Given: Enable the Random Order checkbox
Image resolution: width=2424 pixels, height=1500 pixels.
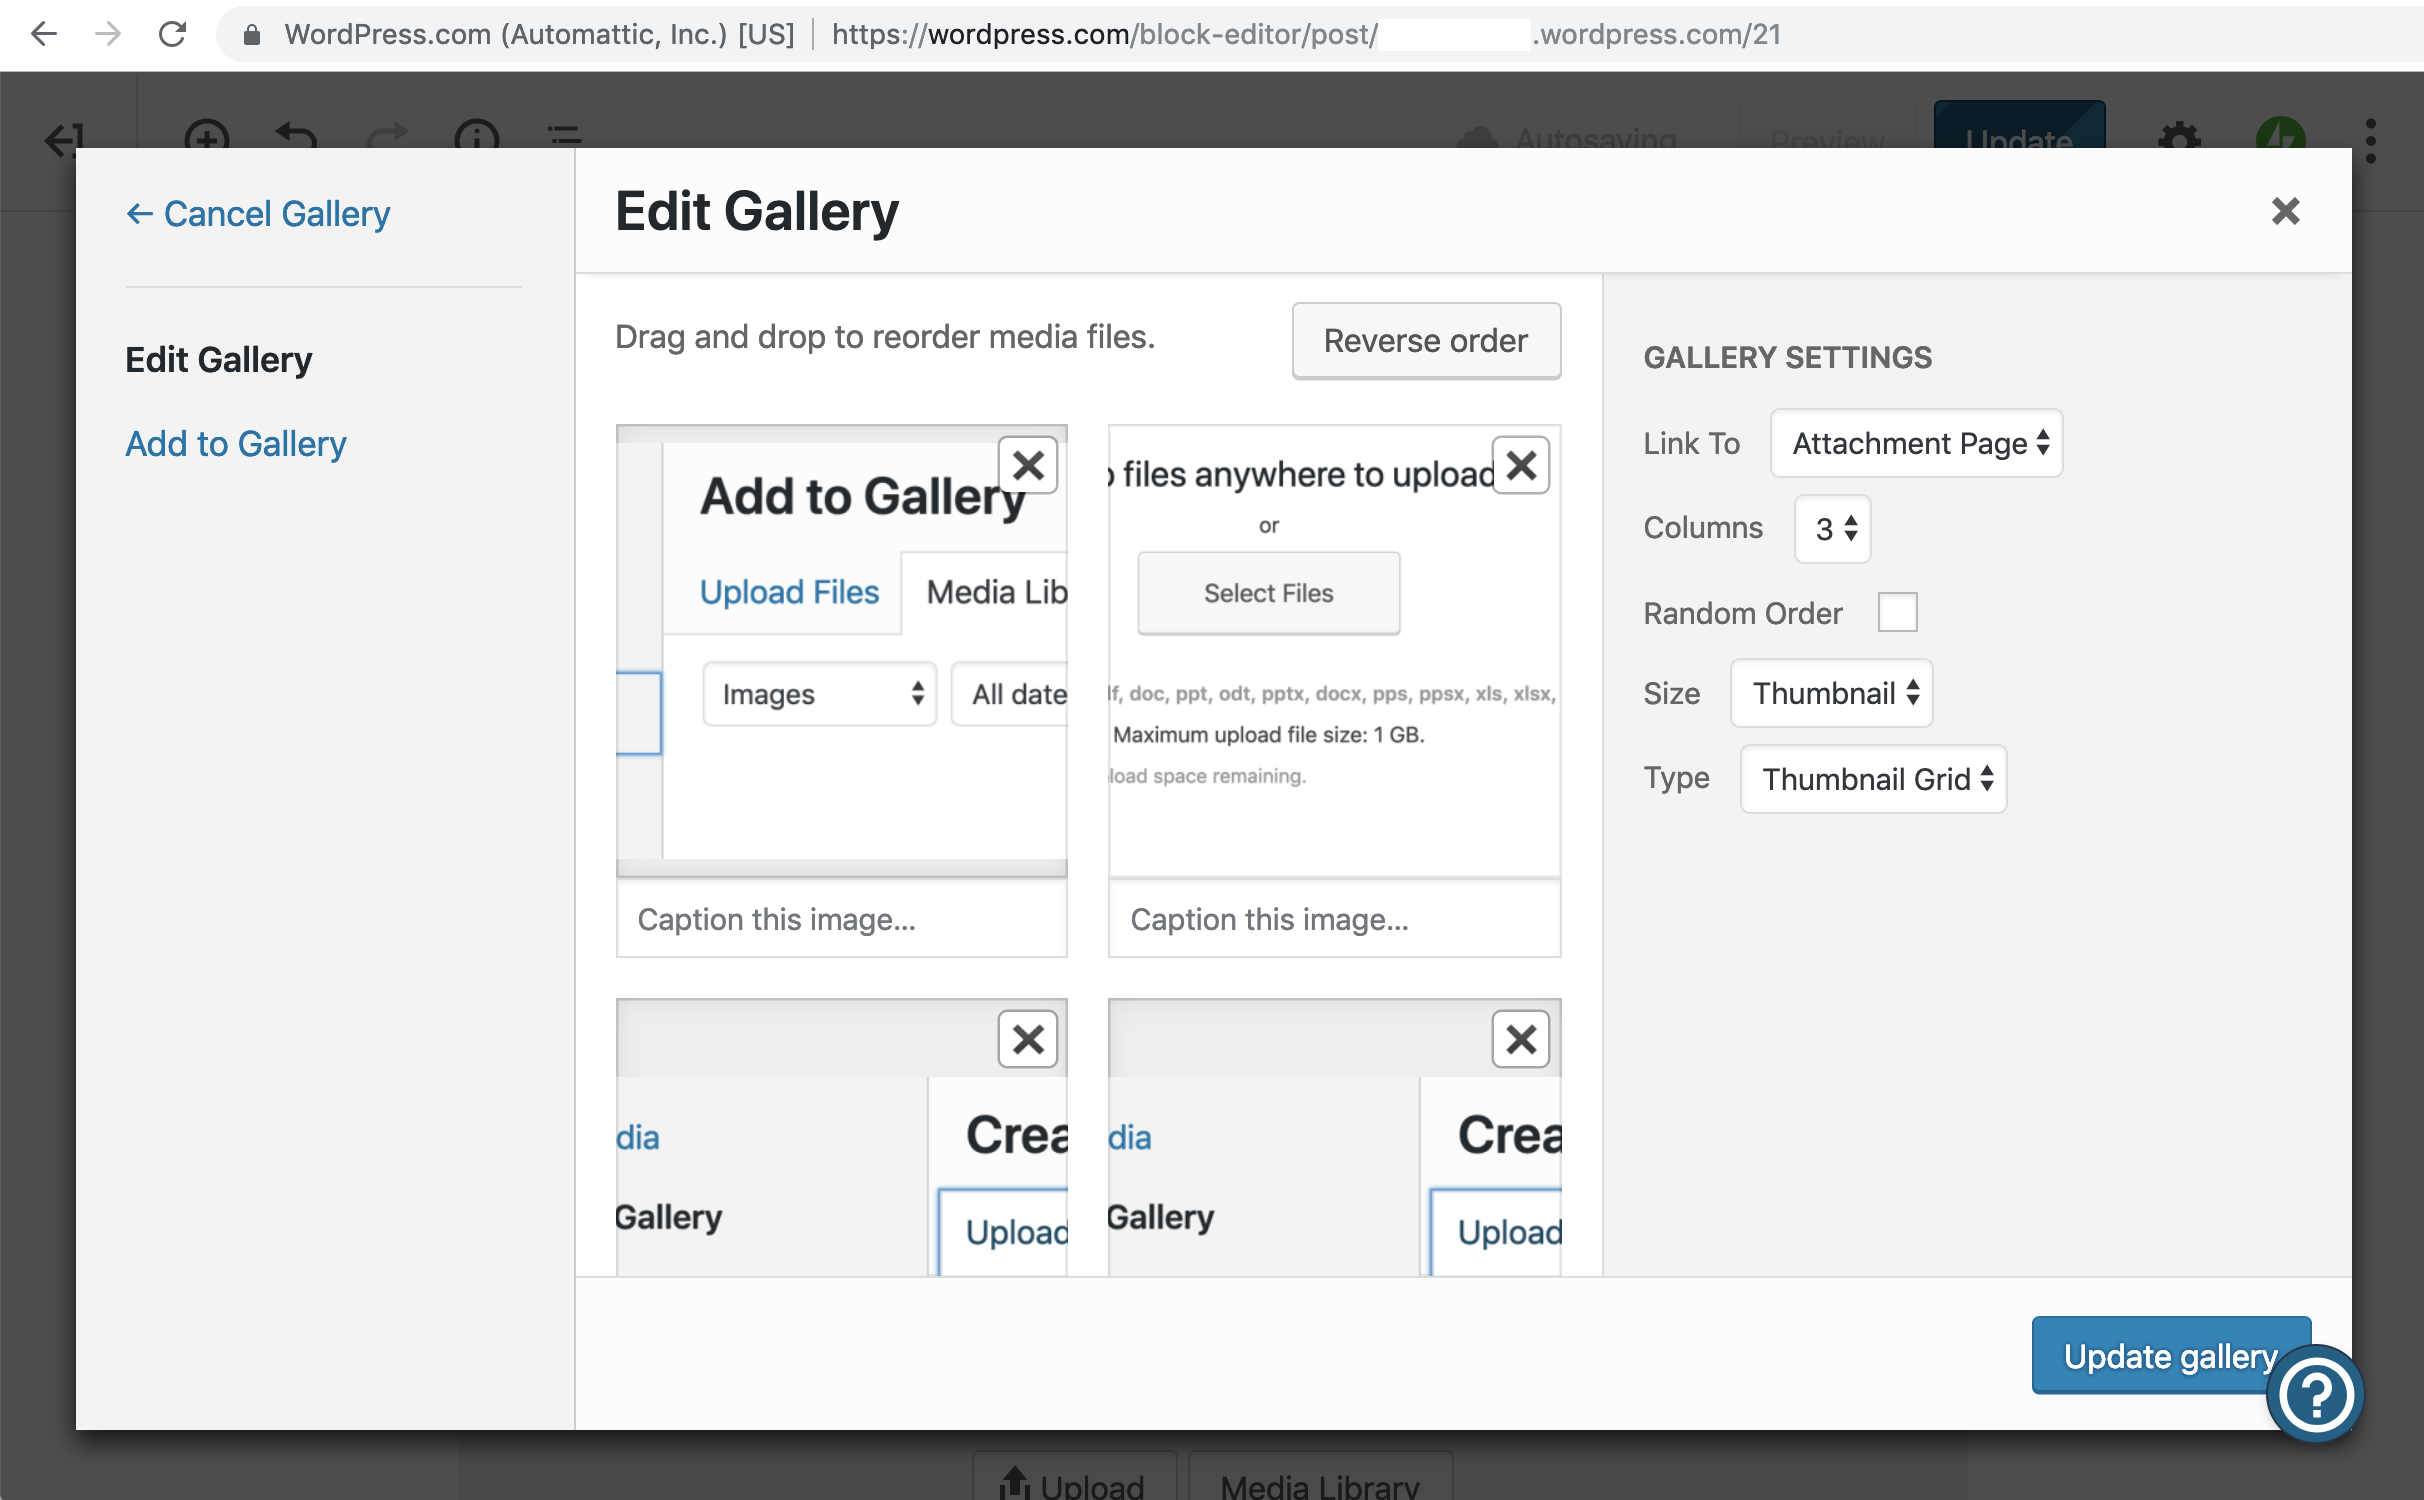Looking at the screenshot, I should [1896, 612].
